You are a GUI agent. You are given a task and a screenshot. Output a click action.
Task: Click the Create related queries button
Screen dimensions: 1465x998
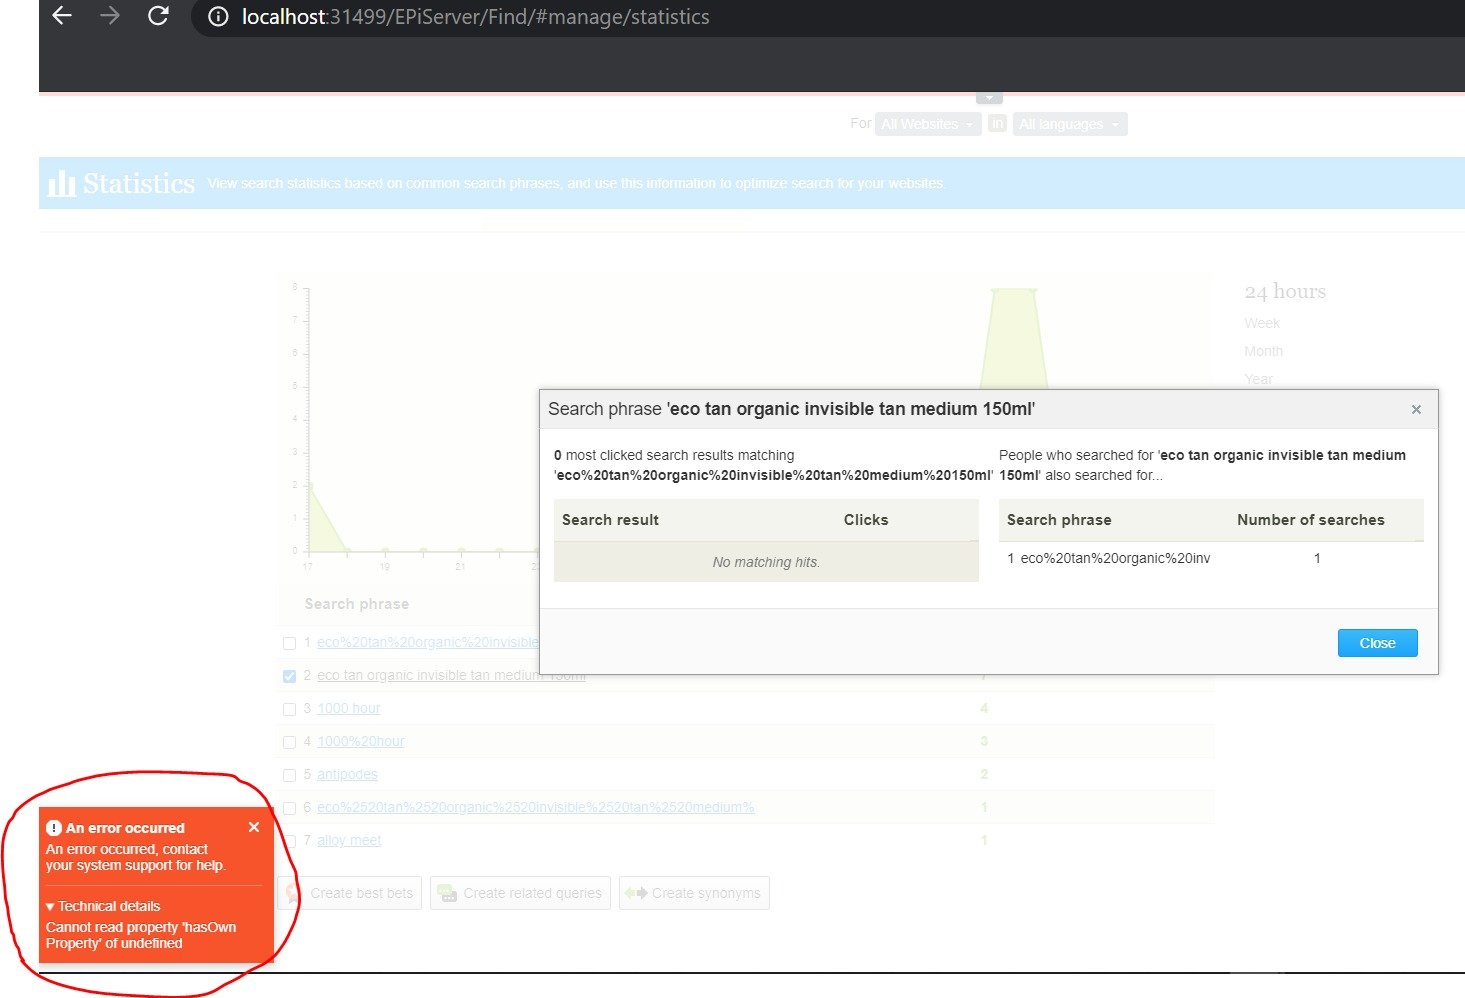(x=520, y=893)
